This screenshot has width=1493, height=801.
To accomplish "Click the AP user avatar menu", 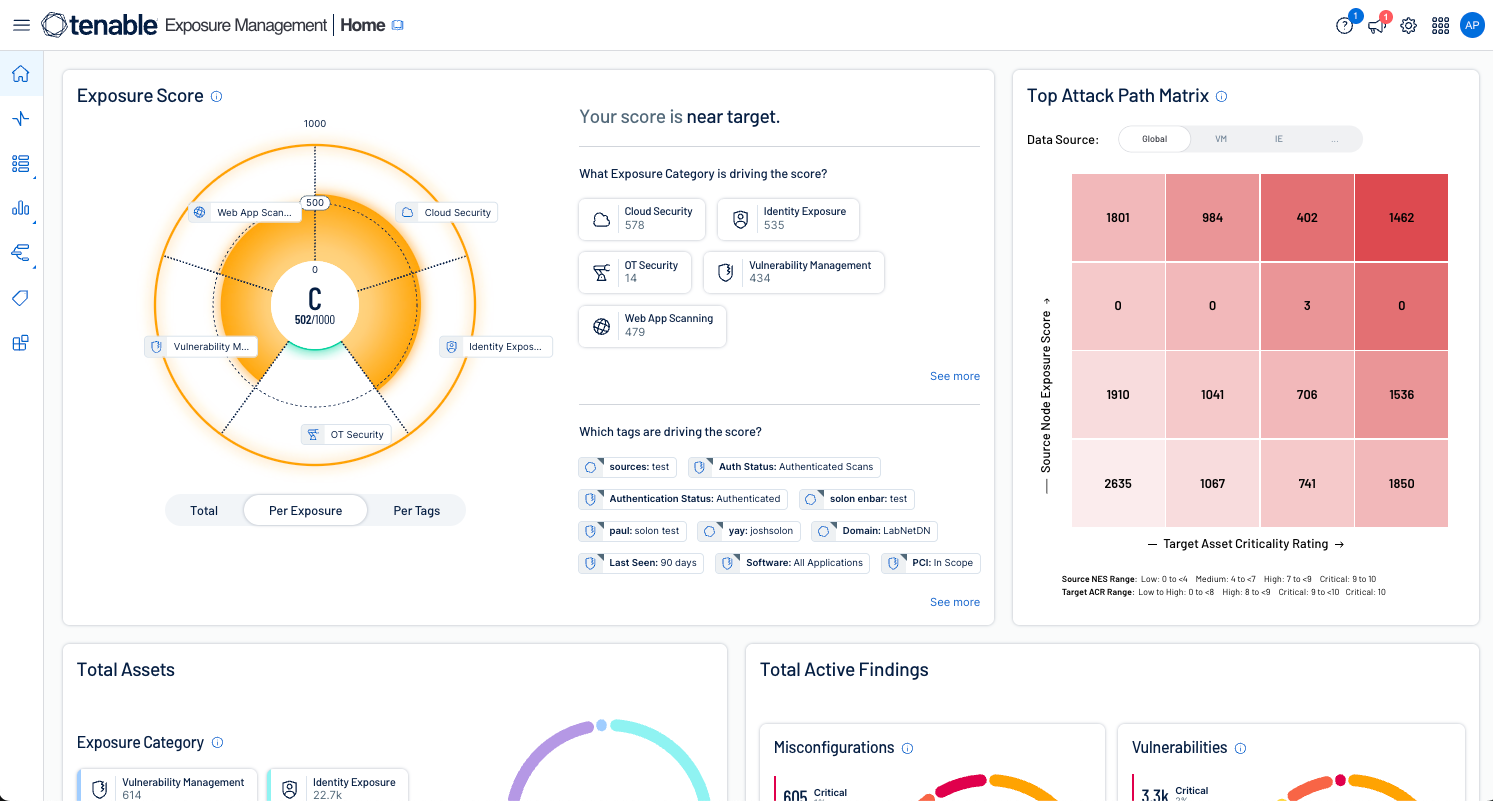I will [x=1472, y=26].
